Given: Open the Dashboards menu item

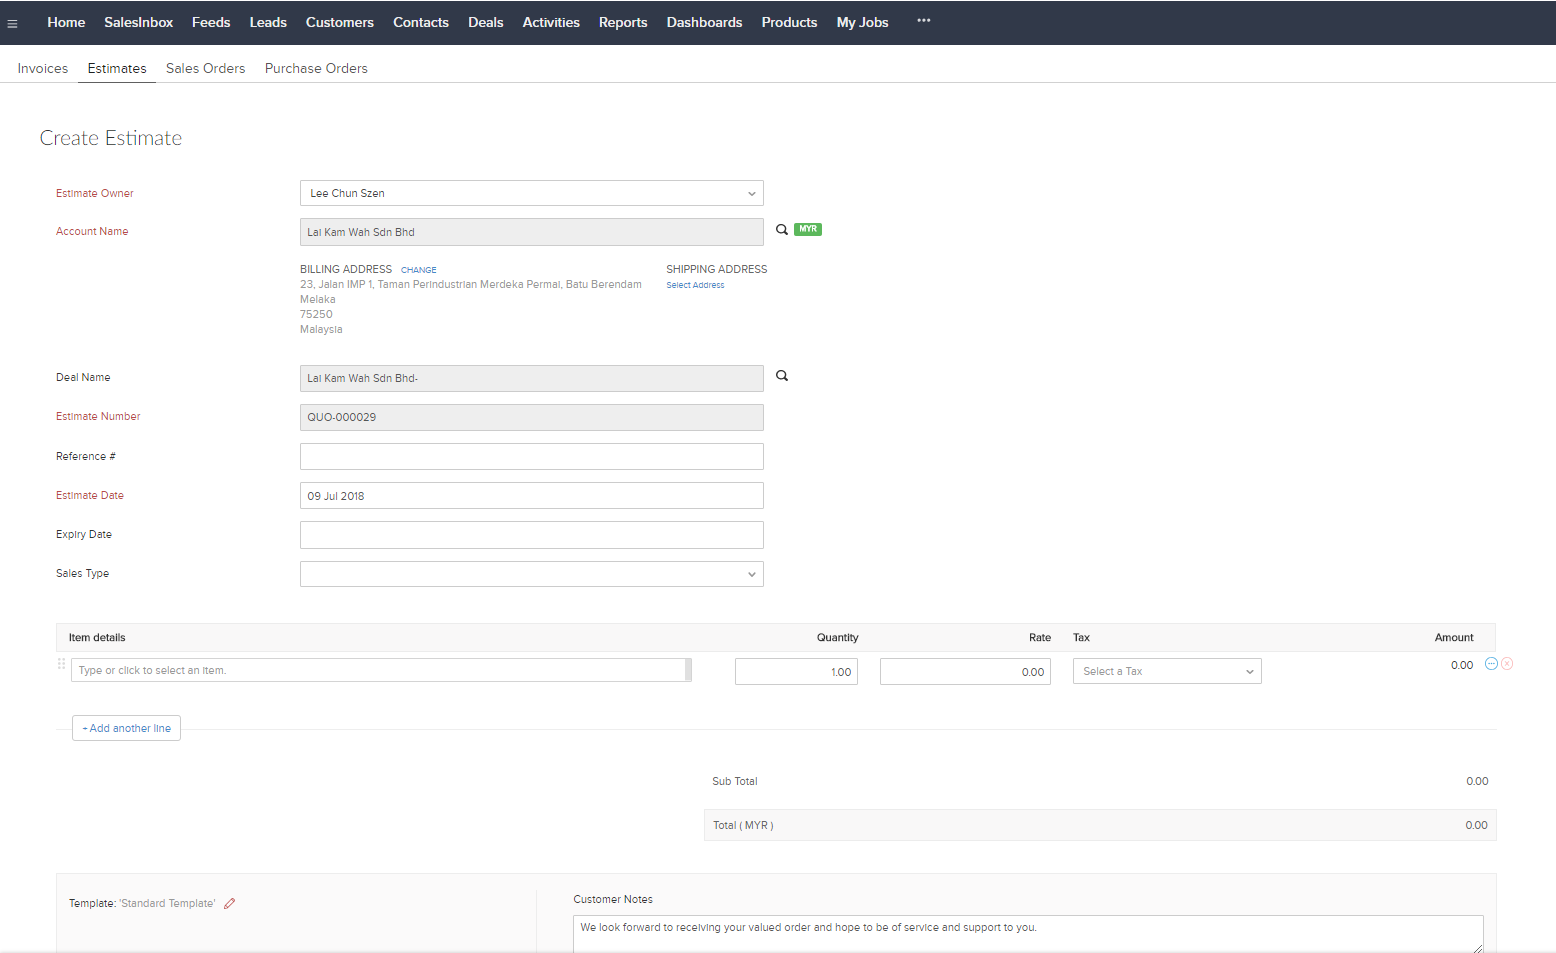Looking at the screenshot, I should [x=704, y=22].
